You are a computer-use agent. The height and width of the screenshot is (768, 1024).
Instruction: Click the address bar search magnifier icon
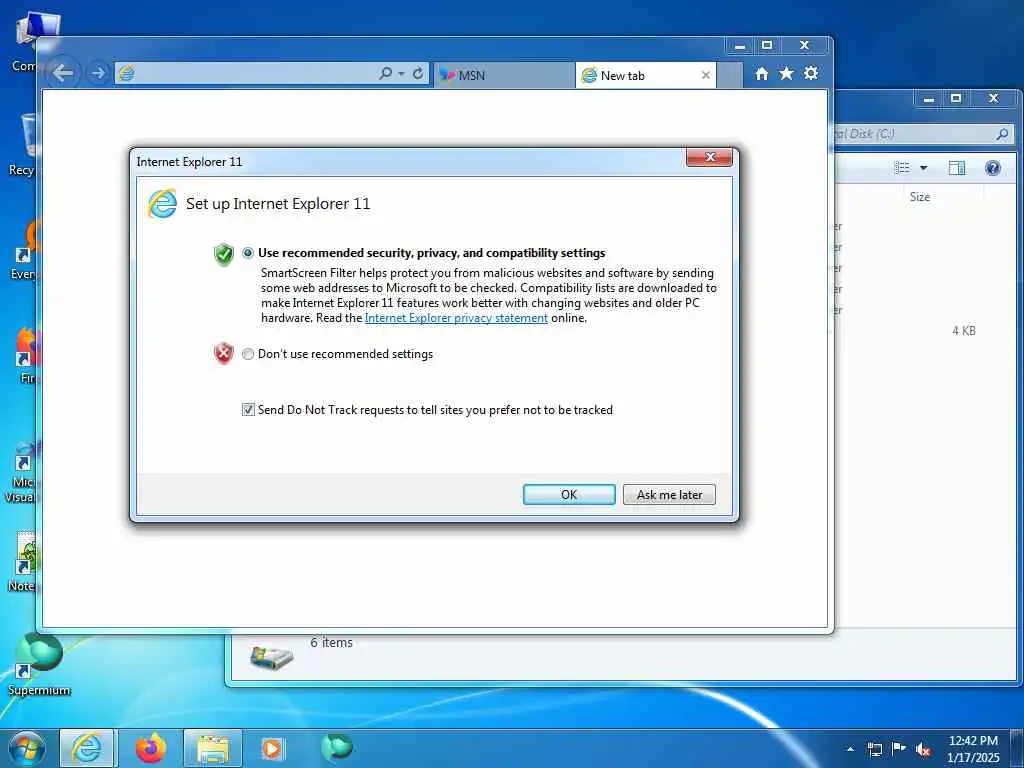click(385, 74)
